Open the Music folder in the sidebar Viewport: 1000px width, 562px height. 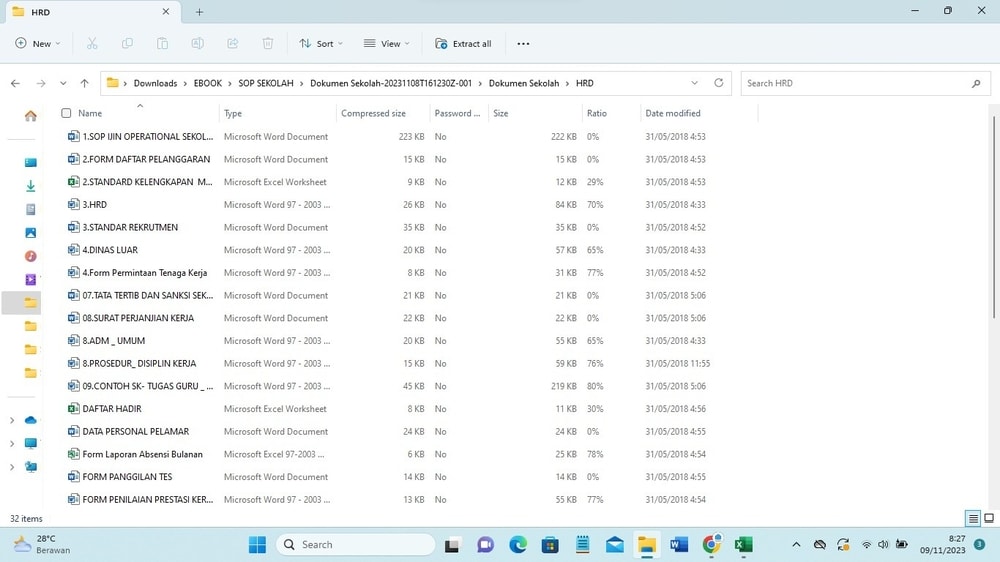click(31, 256)
